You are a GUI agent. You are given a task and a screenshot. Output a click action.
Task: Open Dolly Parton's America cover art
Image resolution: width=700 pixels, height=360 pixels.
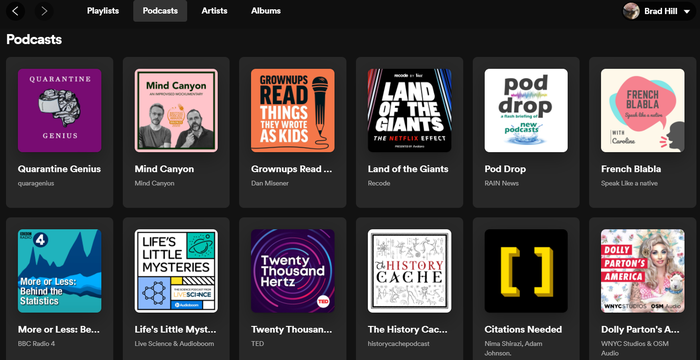pos(643,271)
